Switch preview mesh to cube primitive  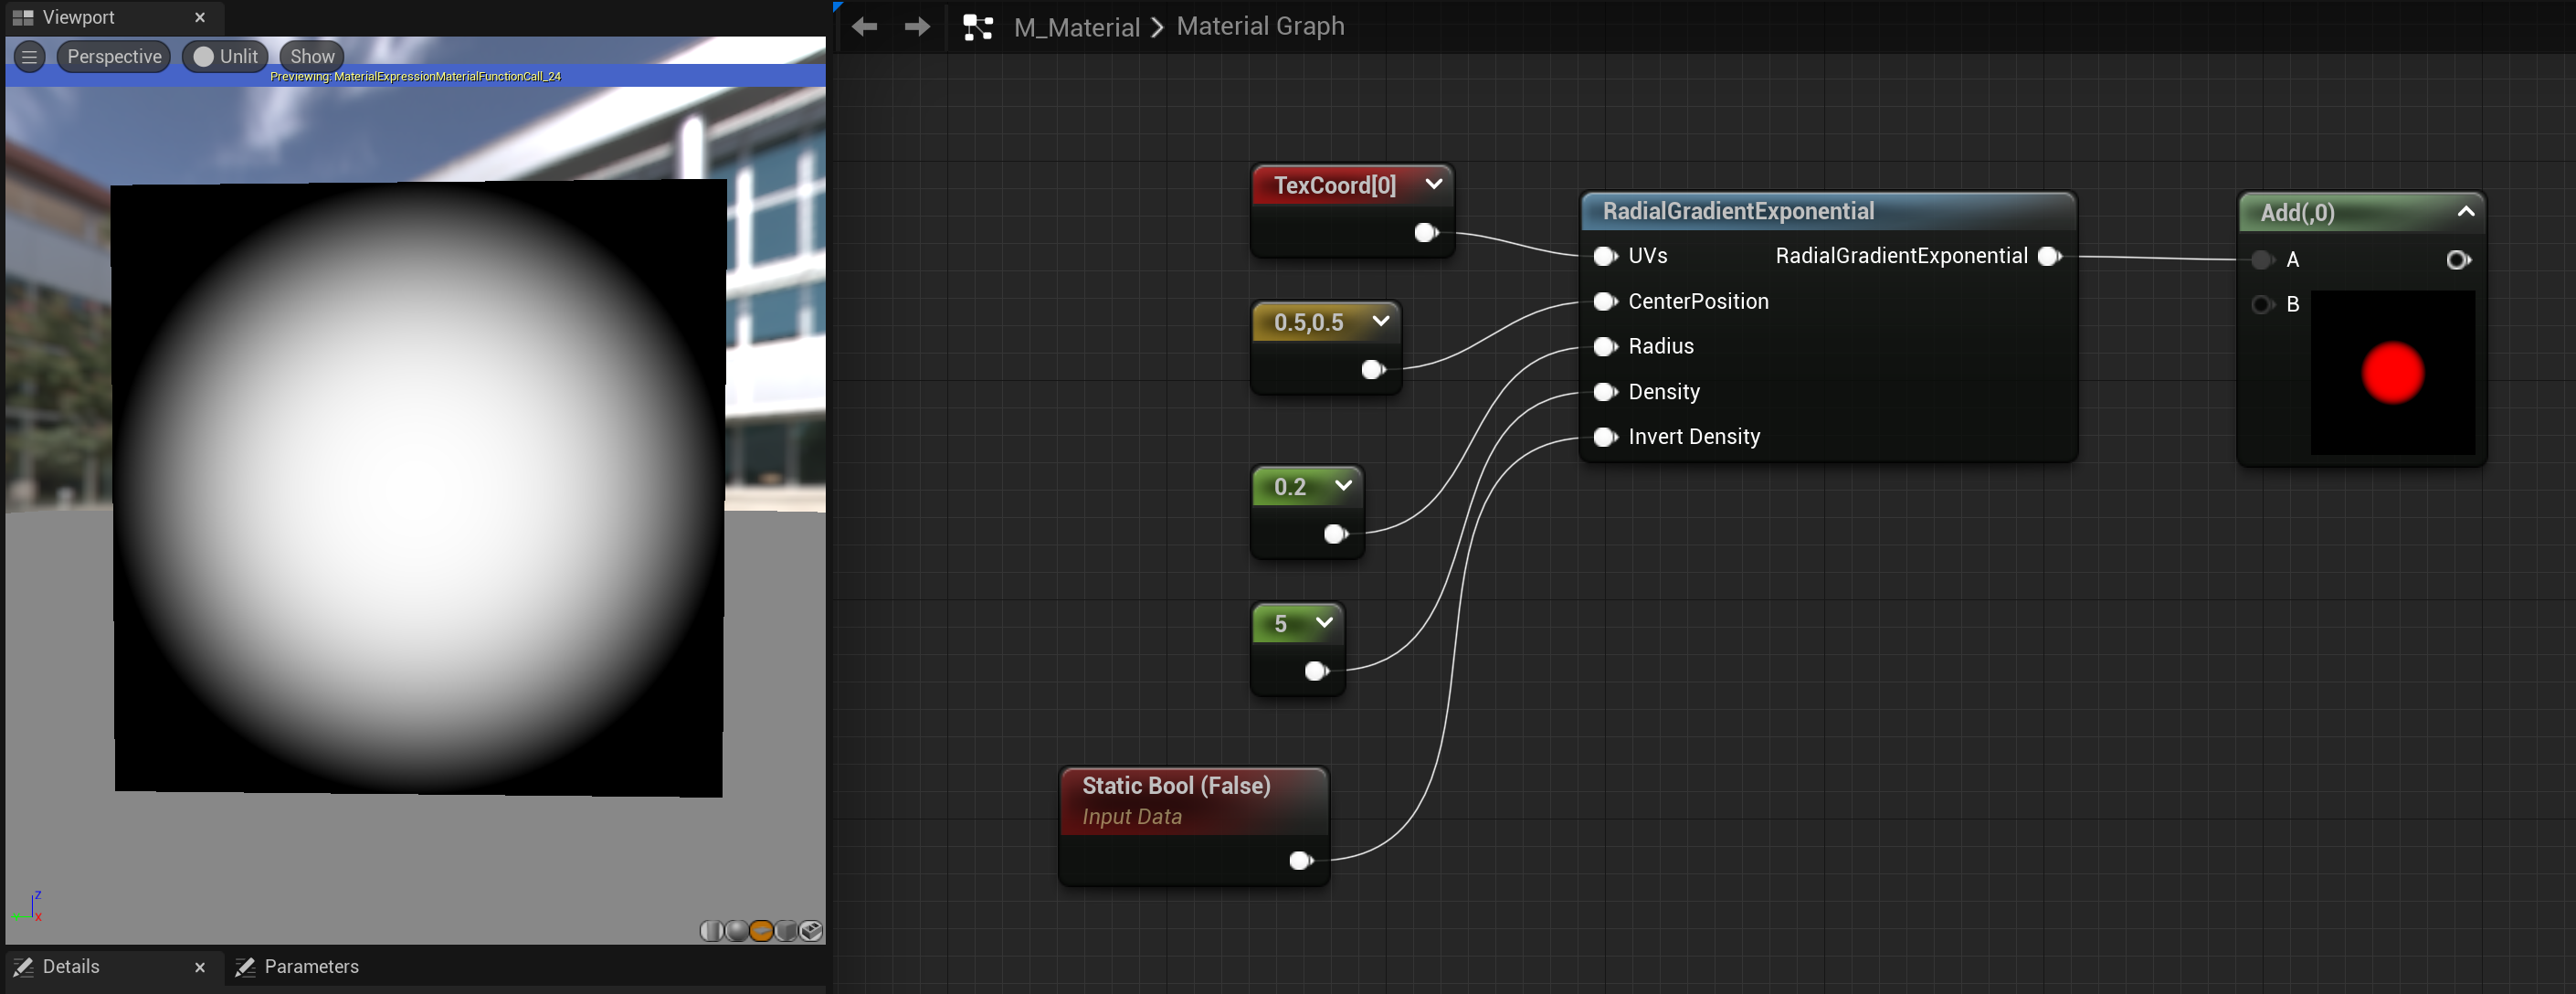pos(786,931)
